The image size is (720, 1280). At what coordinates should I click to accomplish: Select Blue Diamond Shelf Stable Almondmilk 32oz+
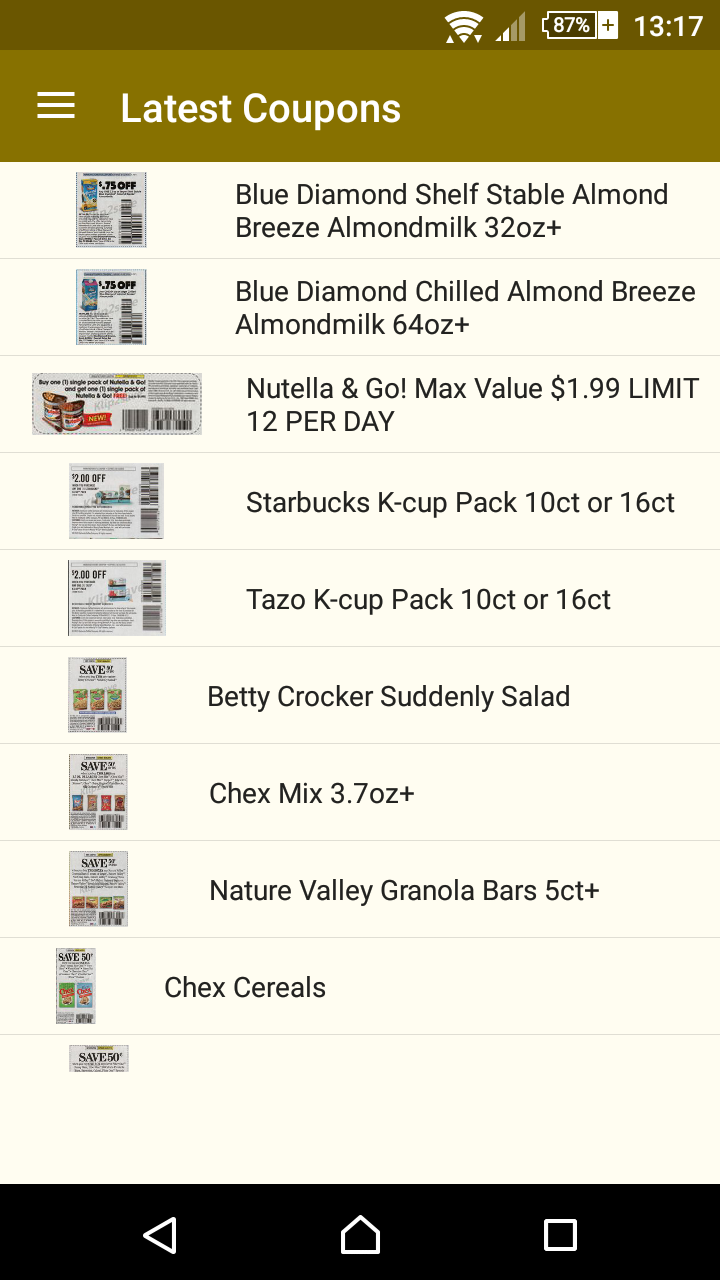pos(360,211)
